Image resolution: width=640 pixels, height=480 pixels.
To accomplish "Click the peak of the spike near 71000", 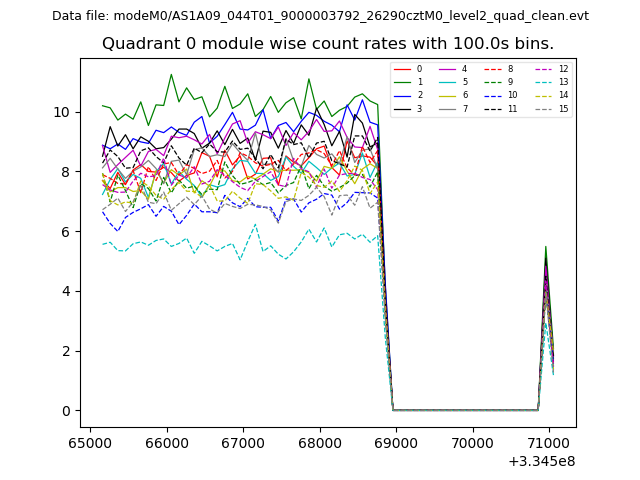I will tap(545, 247).
